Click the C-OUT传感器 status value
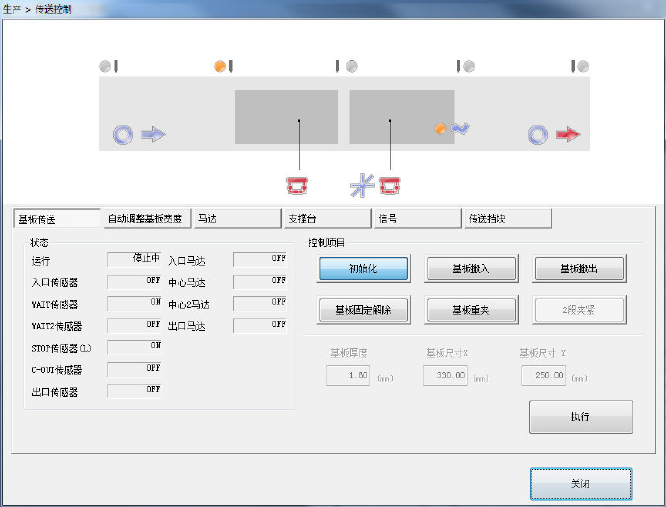The image size is (666, 507). pos(134,369)
